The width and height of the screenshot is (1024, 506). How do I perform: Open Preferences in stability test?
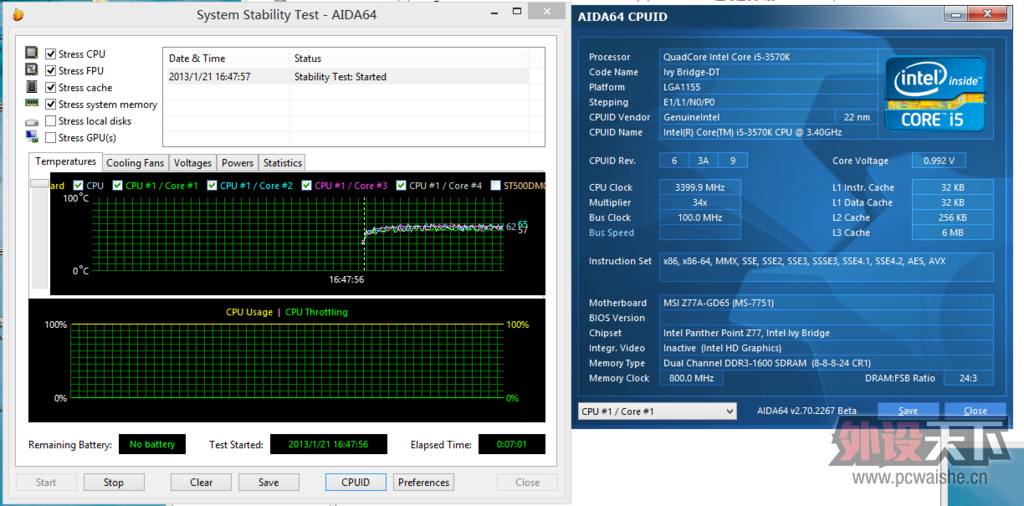(424, 482)
